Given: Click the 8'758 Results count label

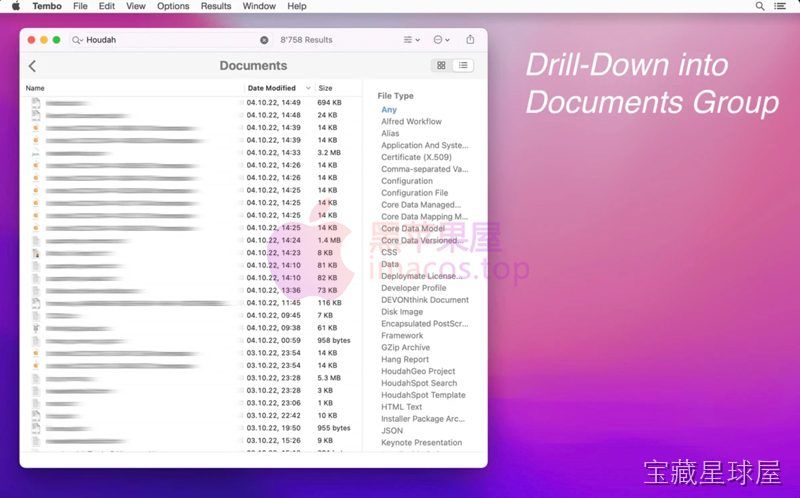Looking at the screenshot, I should click(306, 40).
